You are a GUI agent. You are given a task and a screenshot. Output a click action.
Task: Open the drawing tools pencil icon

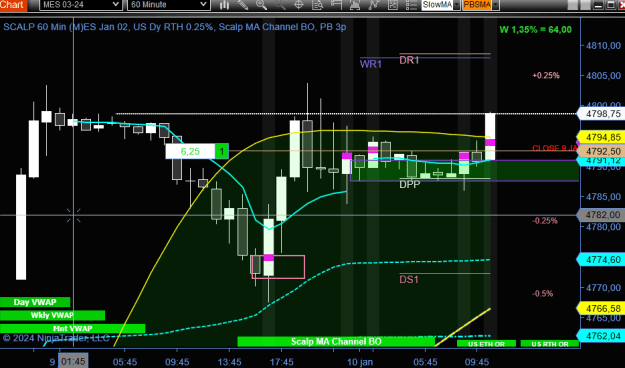click(x=243, y=5)
